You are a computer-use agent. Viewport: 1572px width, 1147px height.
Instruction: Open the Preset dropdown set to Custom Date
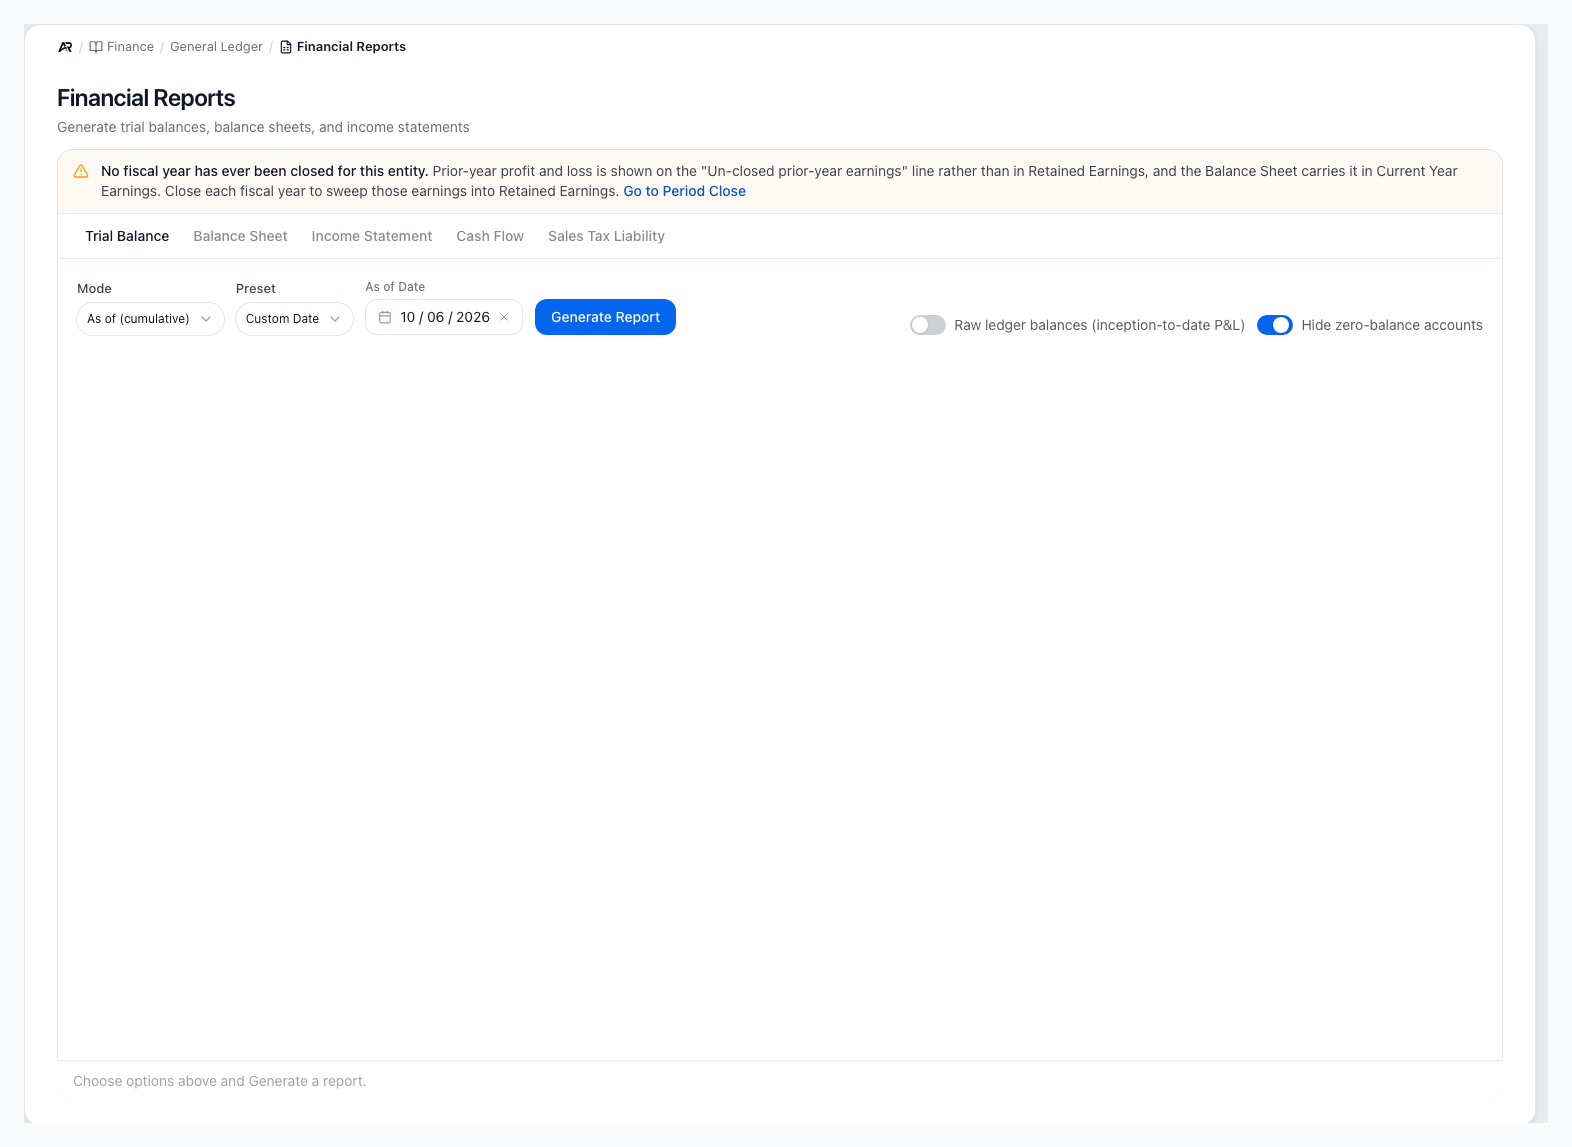tap(294, 319)
